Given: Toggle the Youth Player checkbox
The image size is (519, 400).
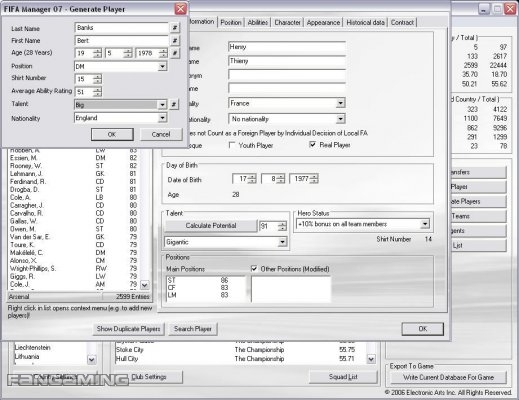Looking at the screenshot, I should 232,145.
